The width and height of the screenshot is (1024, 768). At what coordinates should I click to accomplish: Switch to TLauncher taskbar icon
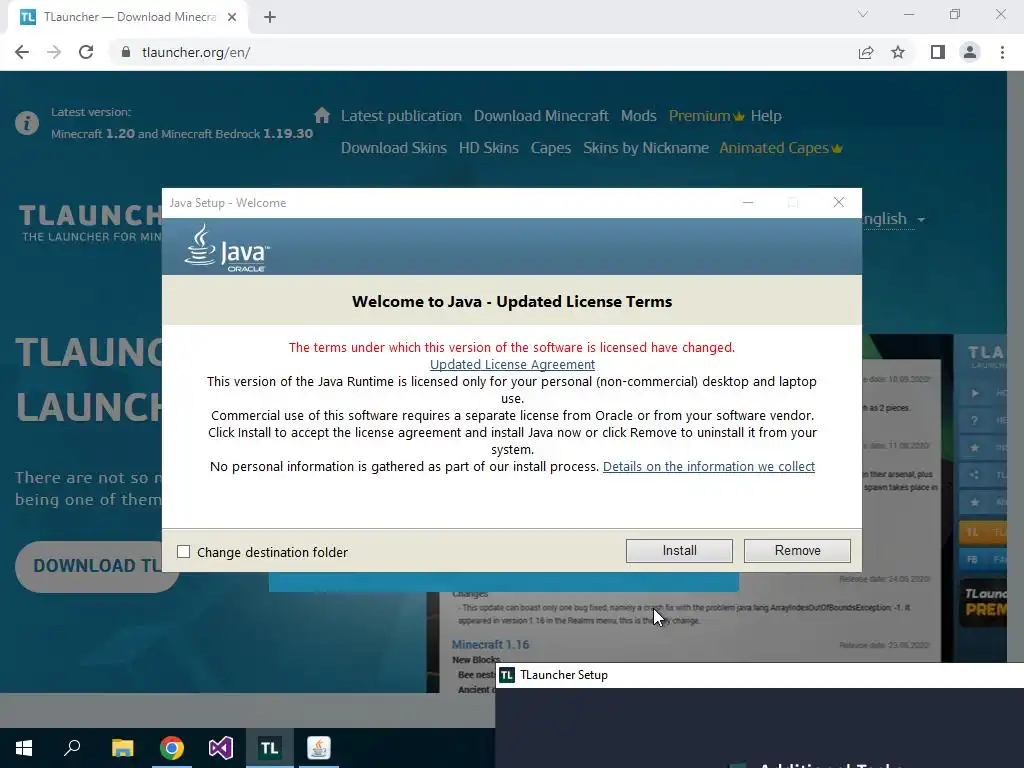click(270, 748)
